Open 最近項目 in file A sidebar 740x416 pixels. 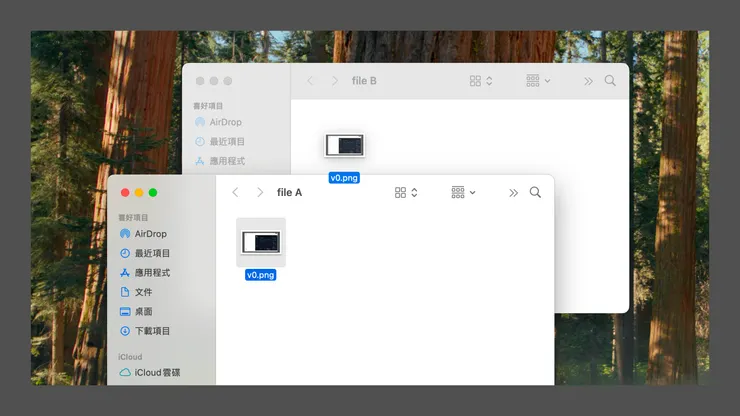tap(145, 253)
